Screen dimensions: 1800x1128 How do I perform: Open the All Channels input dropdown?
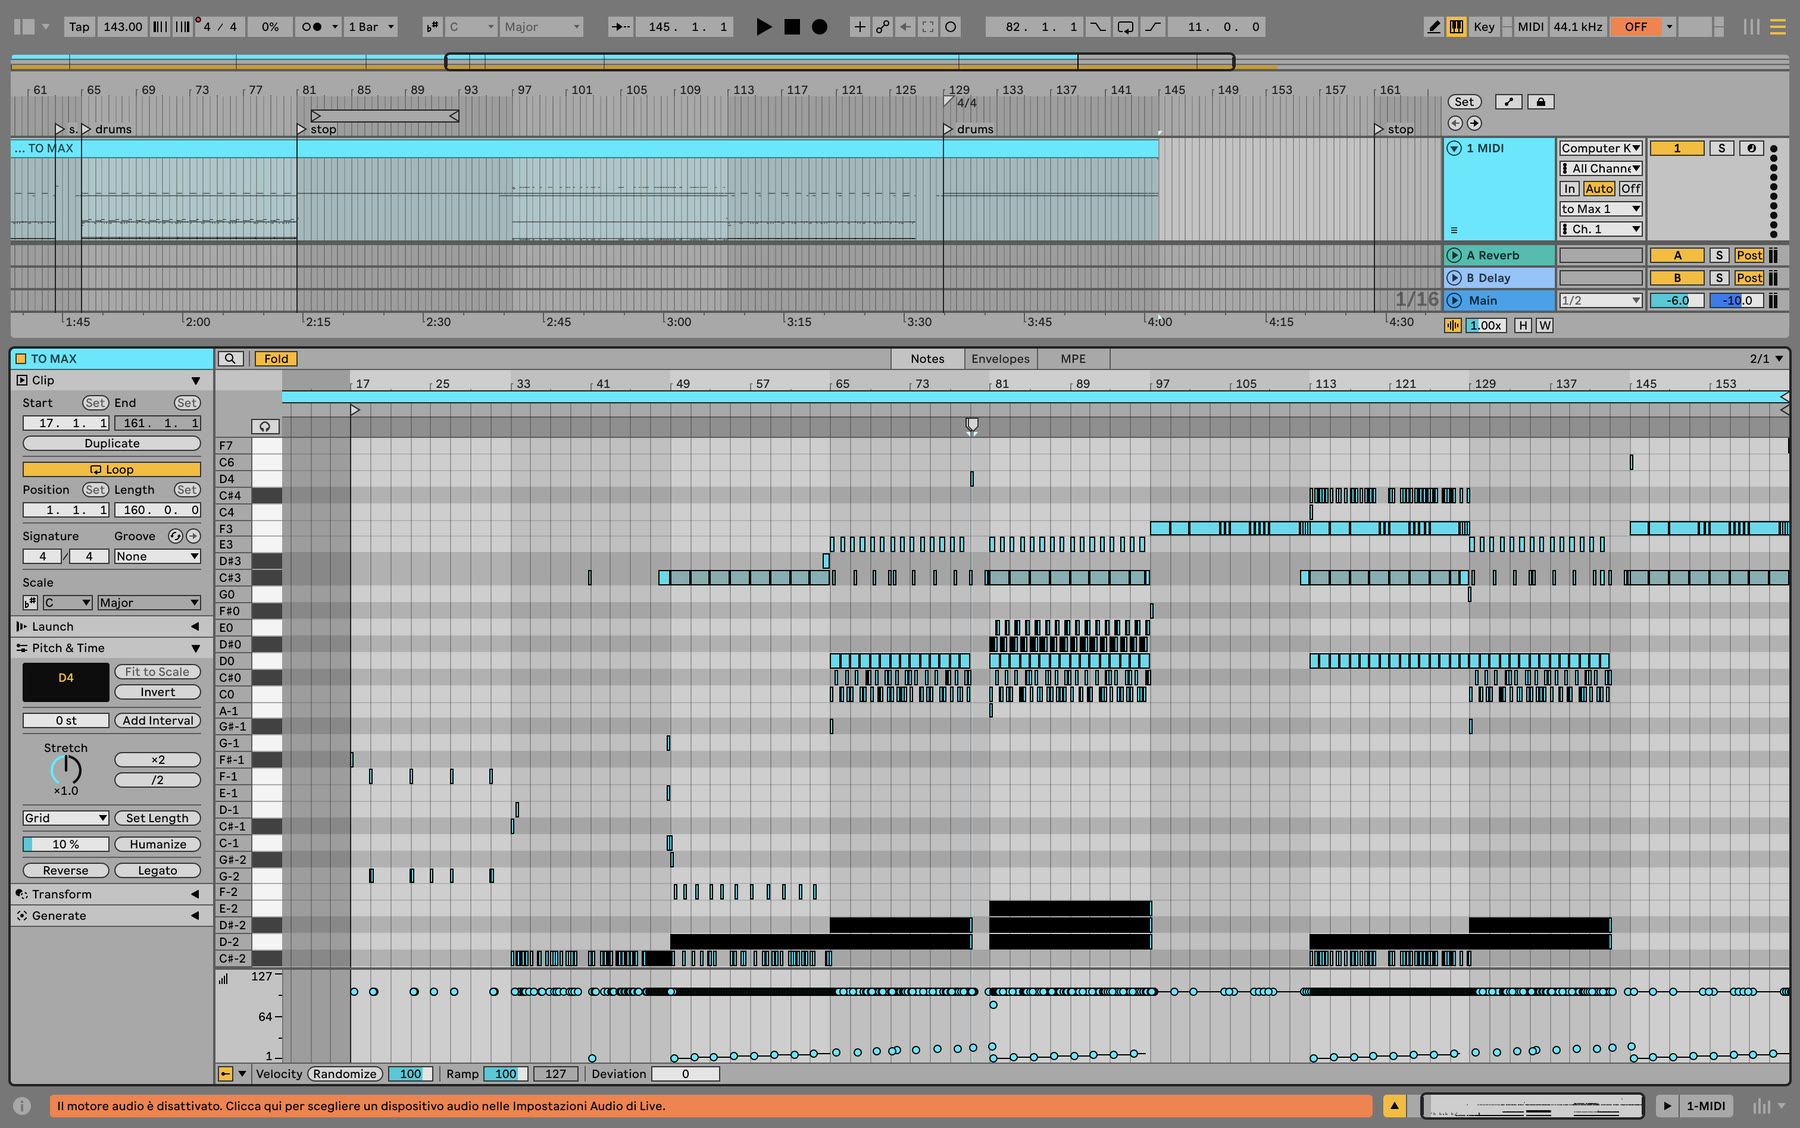tap(1600, 168)
